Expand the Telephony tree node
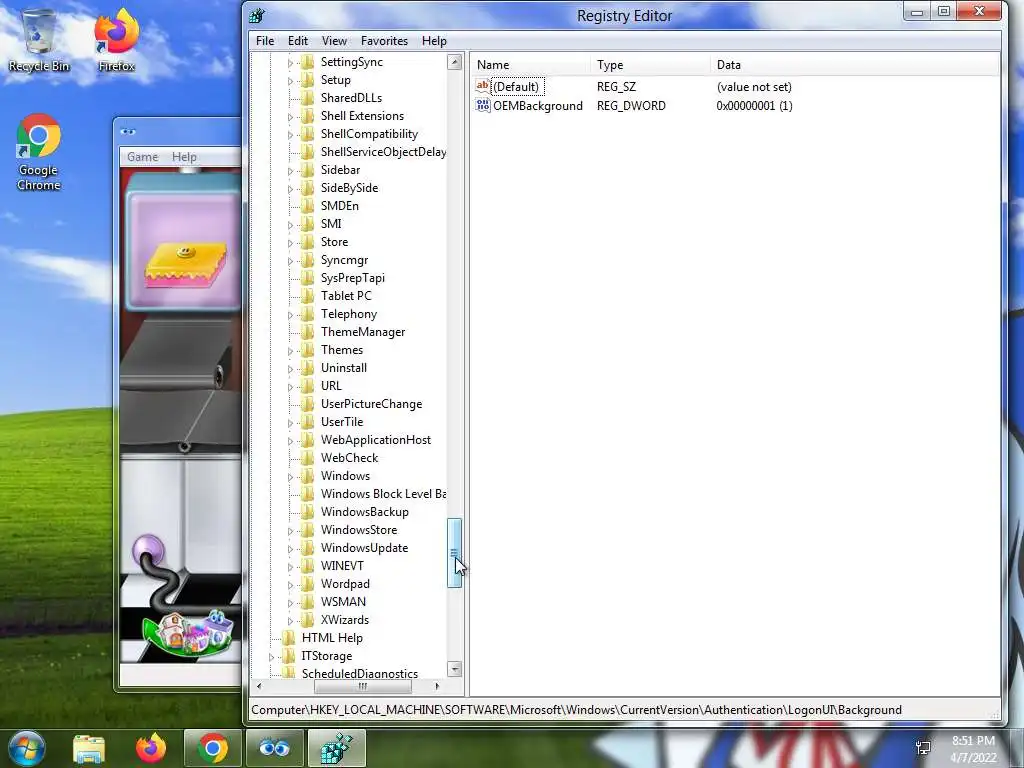1024x768 pixels. [x=290, y=315]
